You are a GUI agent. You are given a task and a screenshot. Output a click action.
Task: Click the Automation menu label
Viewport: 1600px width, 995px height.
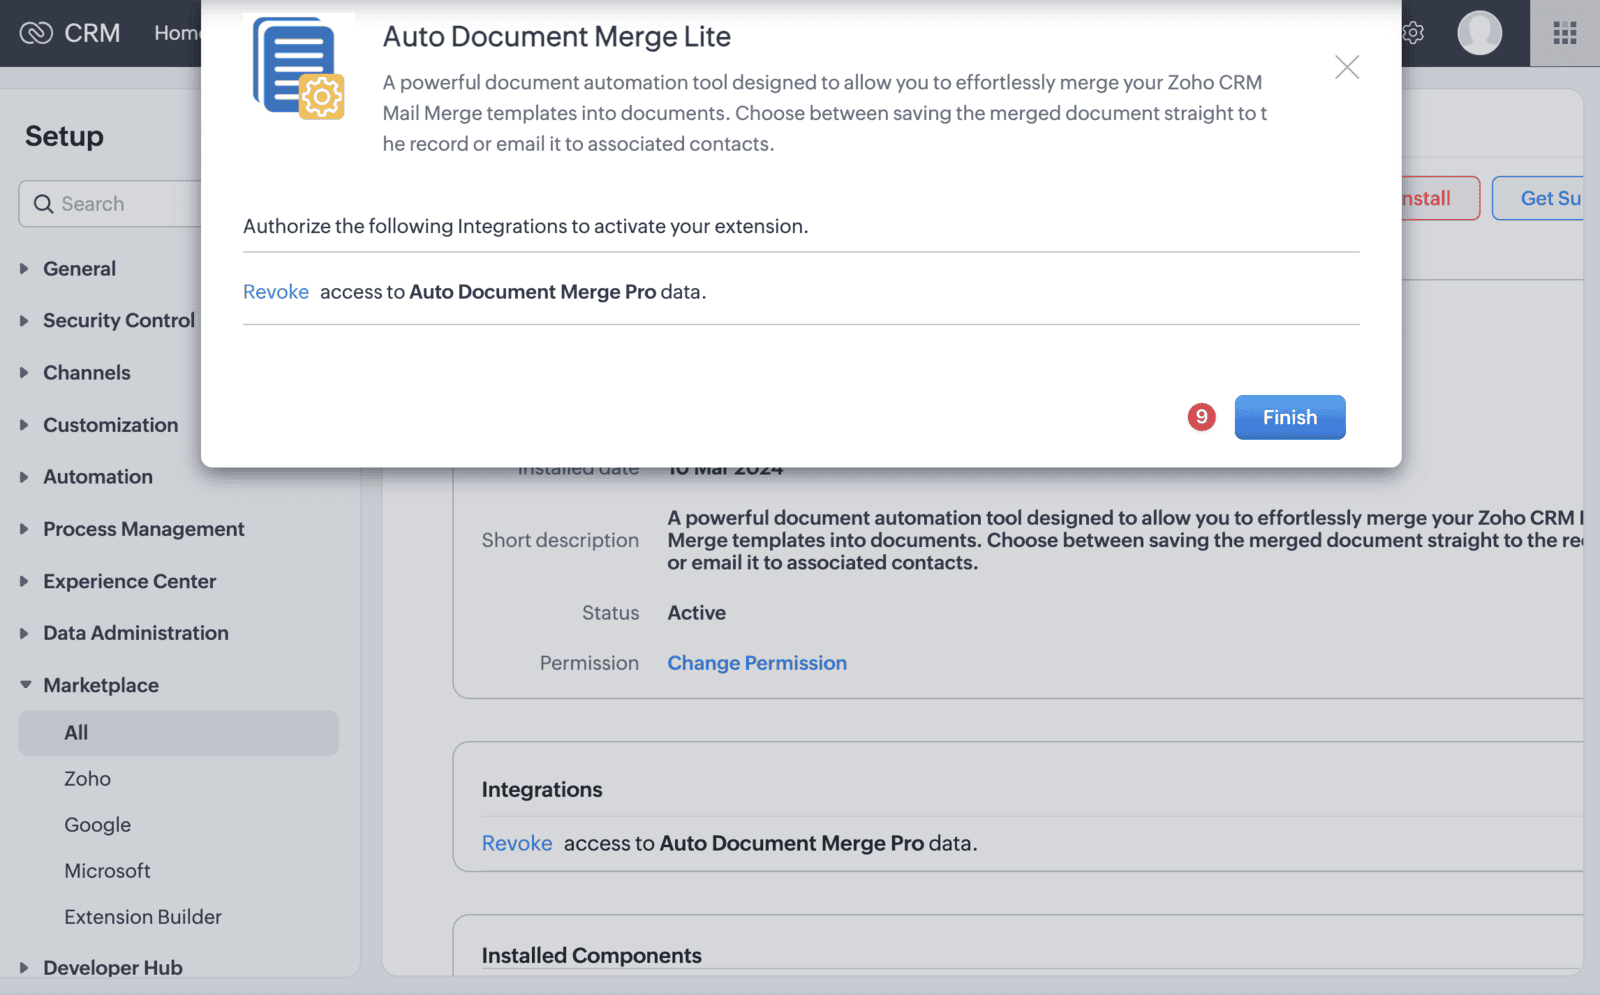(x=98, y=477)
